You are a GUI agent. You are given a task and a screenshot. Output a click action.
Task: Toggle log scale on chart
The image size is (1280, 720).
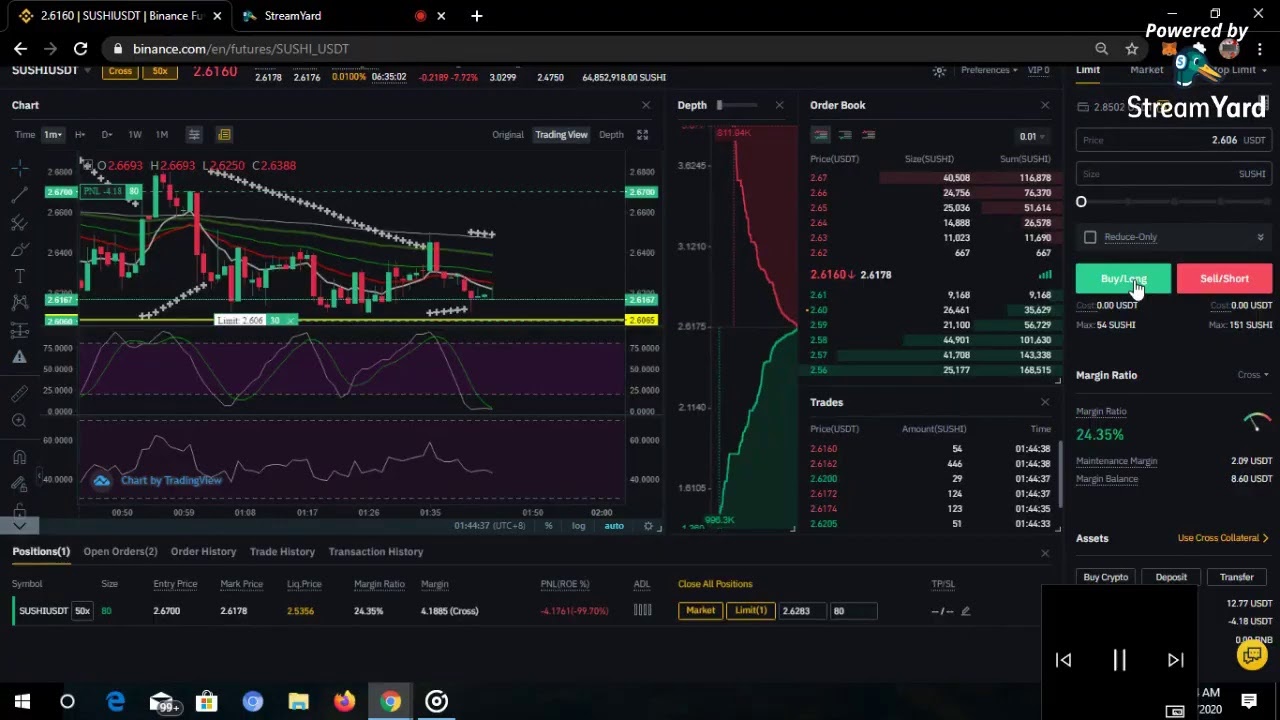click(578, 526)
